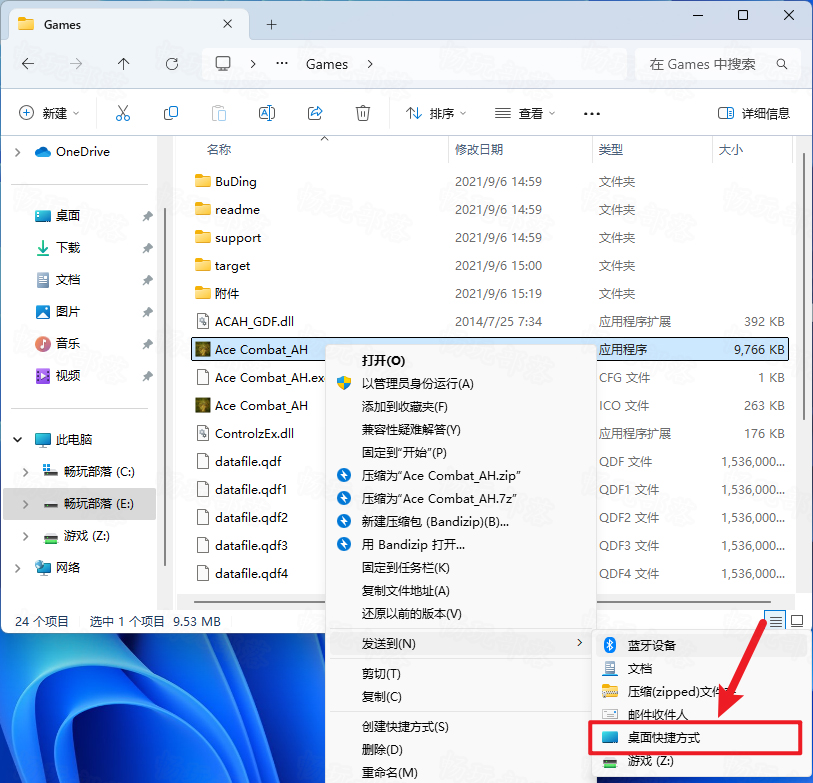Image resolution: width=813 pixels, height=783 pixels.
Task: Click the address bar ellipsis
Action: click(x=282, y=63)
